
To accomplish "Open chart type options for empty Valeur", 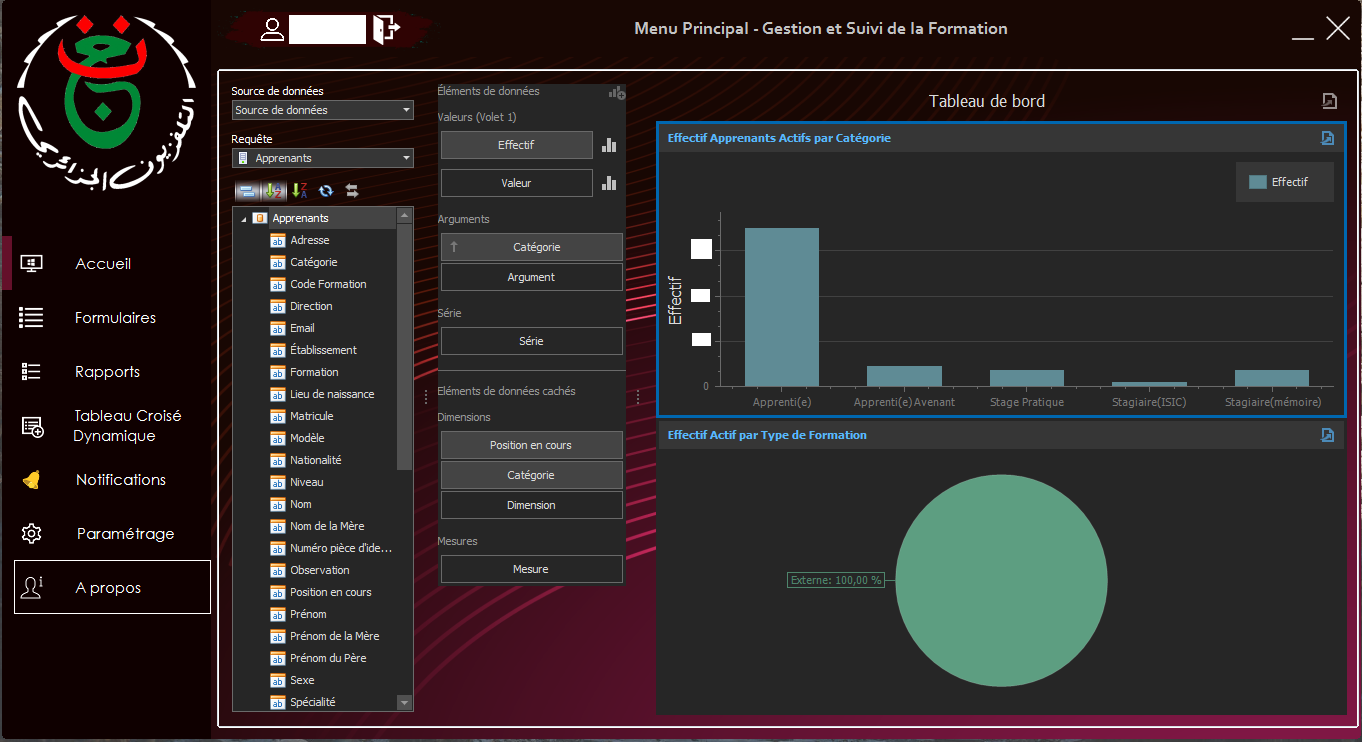I will click(x=609, y=183).
